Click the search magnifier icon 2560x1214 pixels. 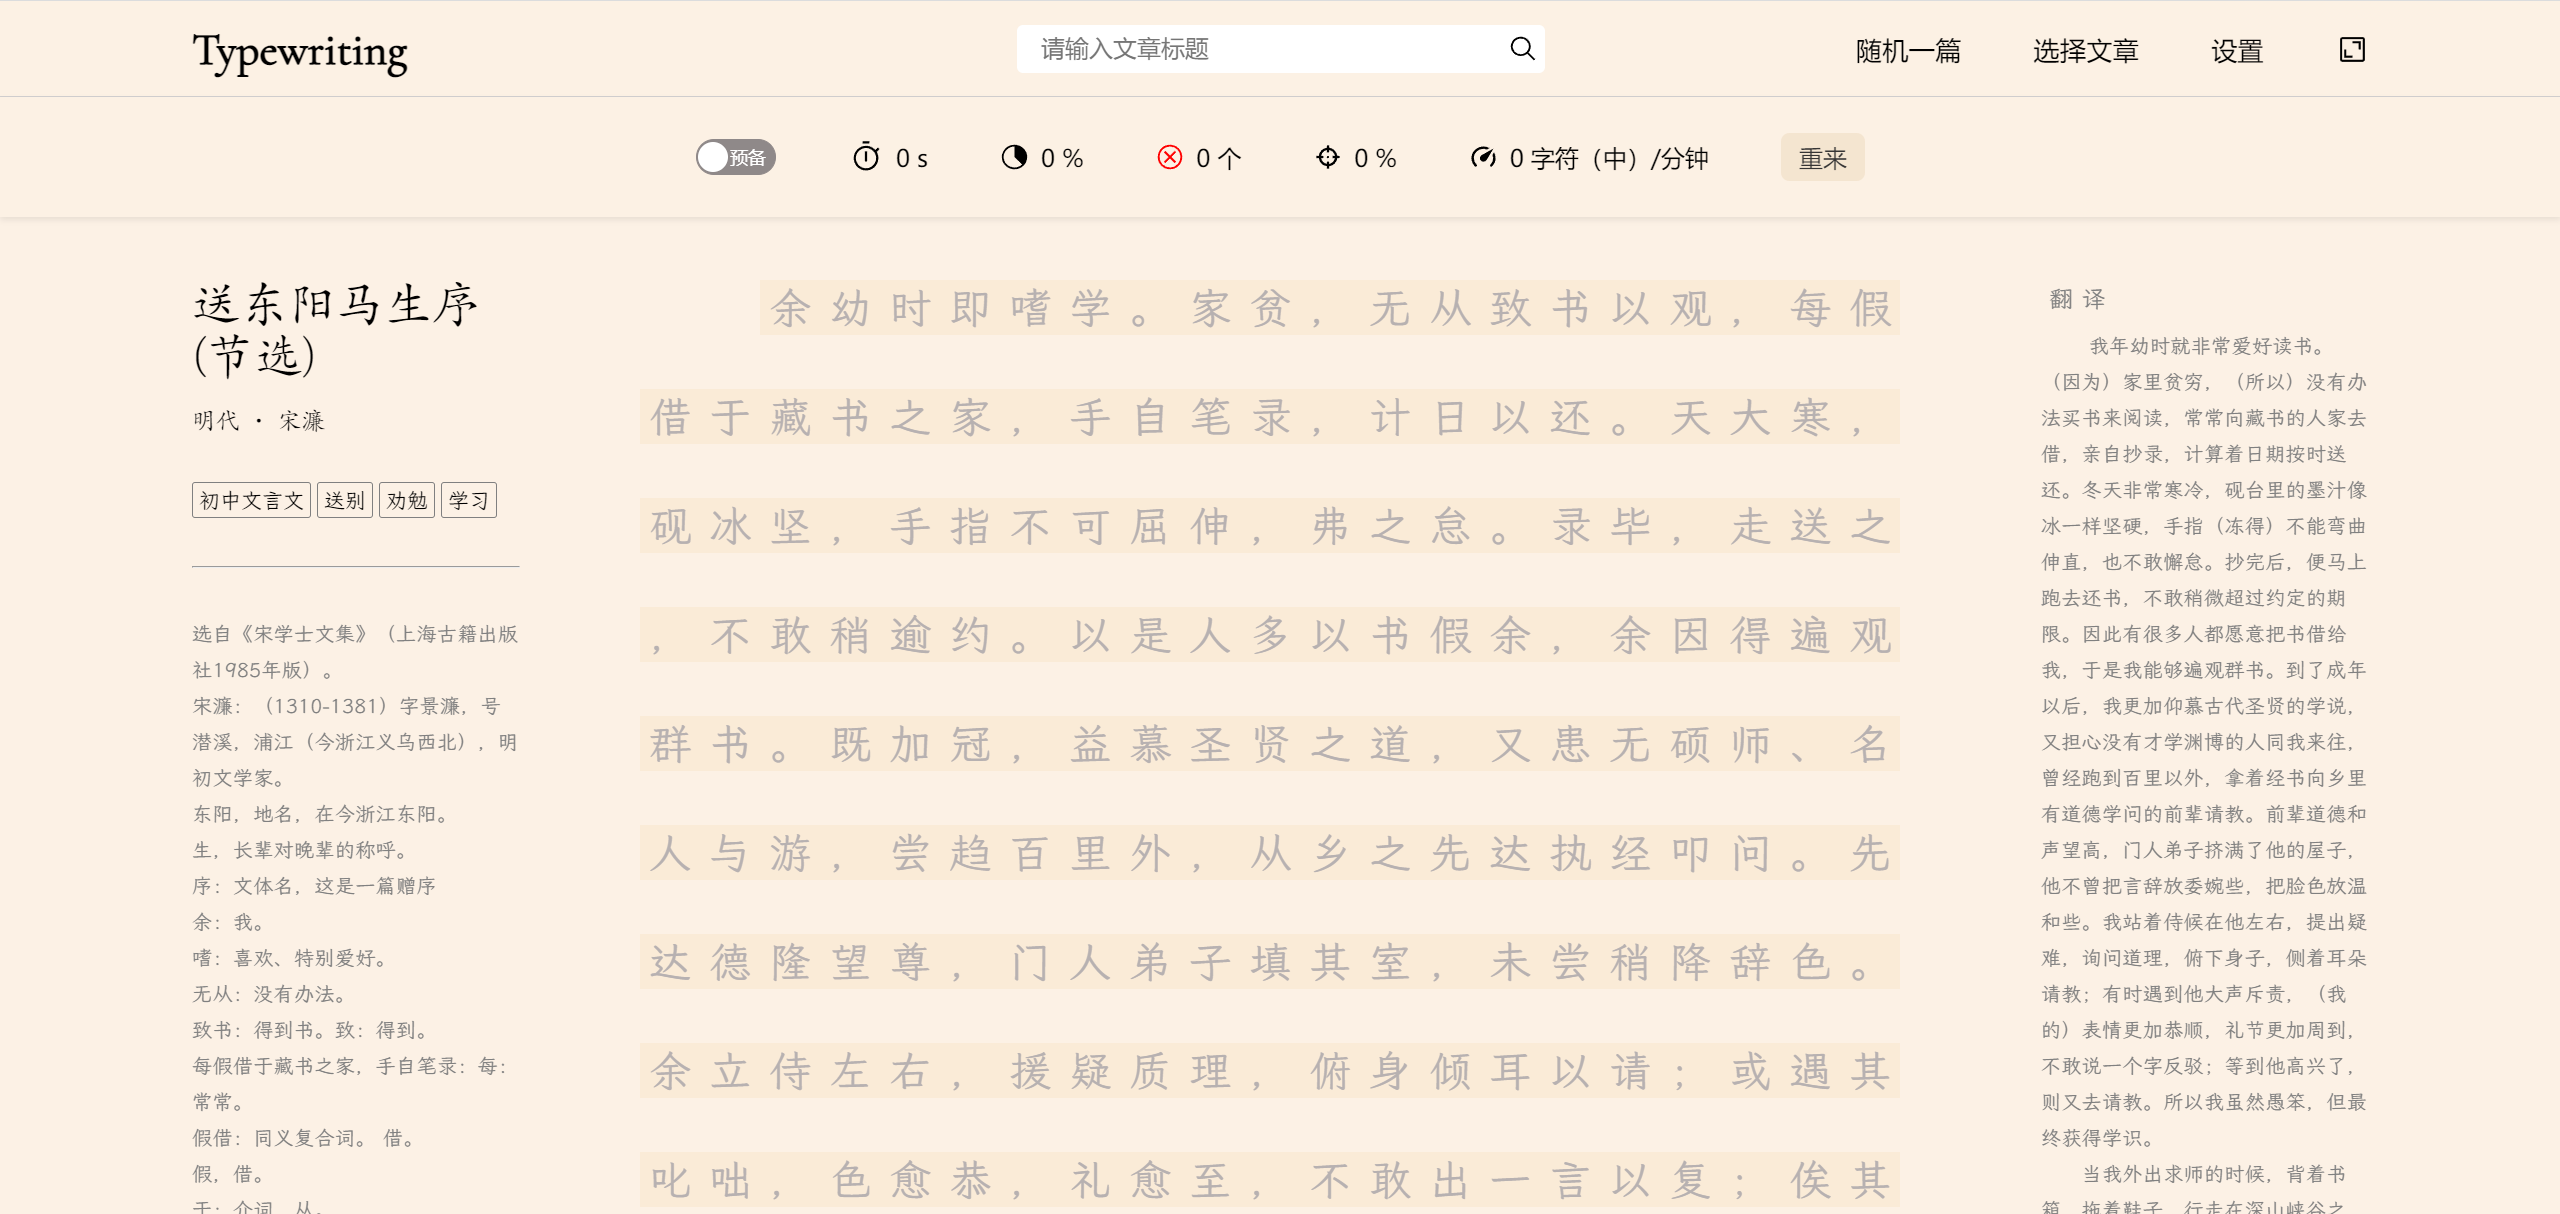point(1521,49)
